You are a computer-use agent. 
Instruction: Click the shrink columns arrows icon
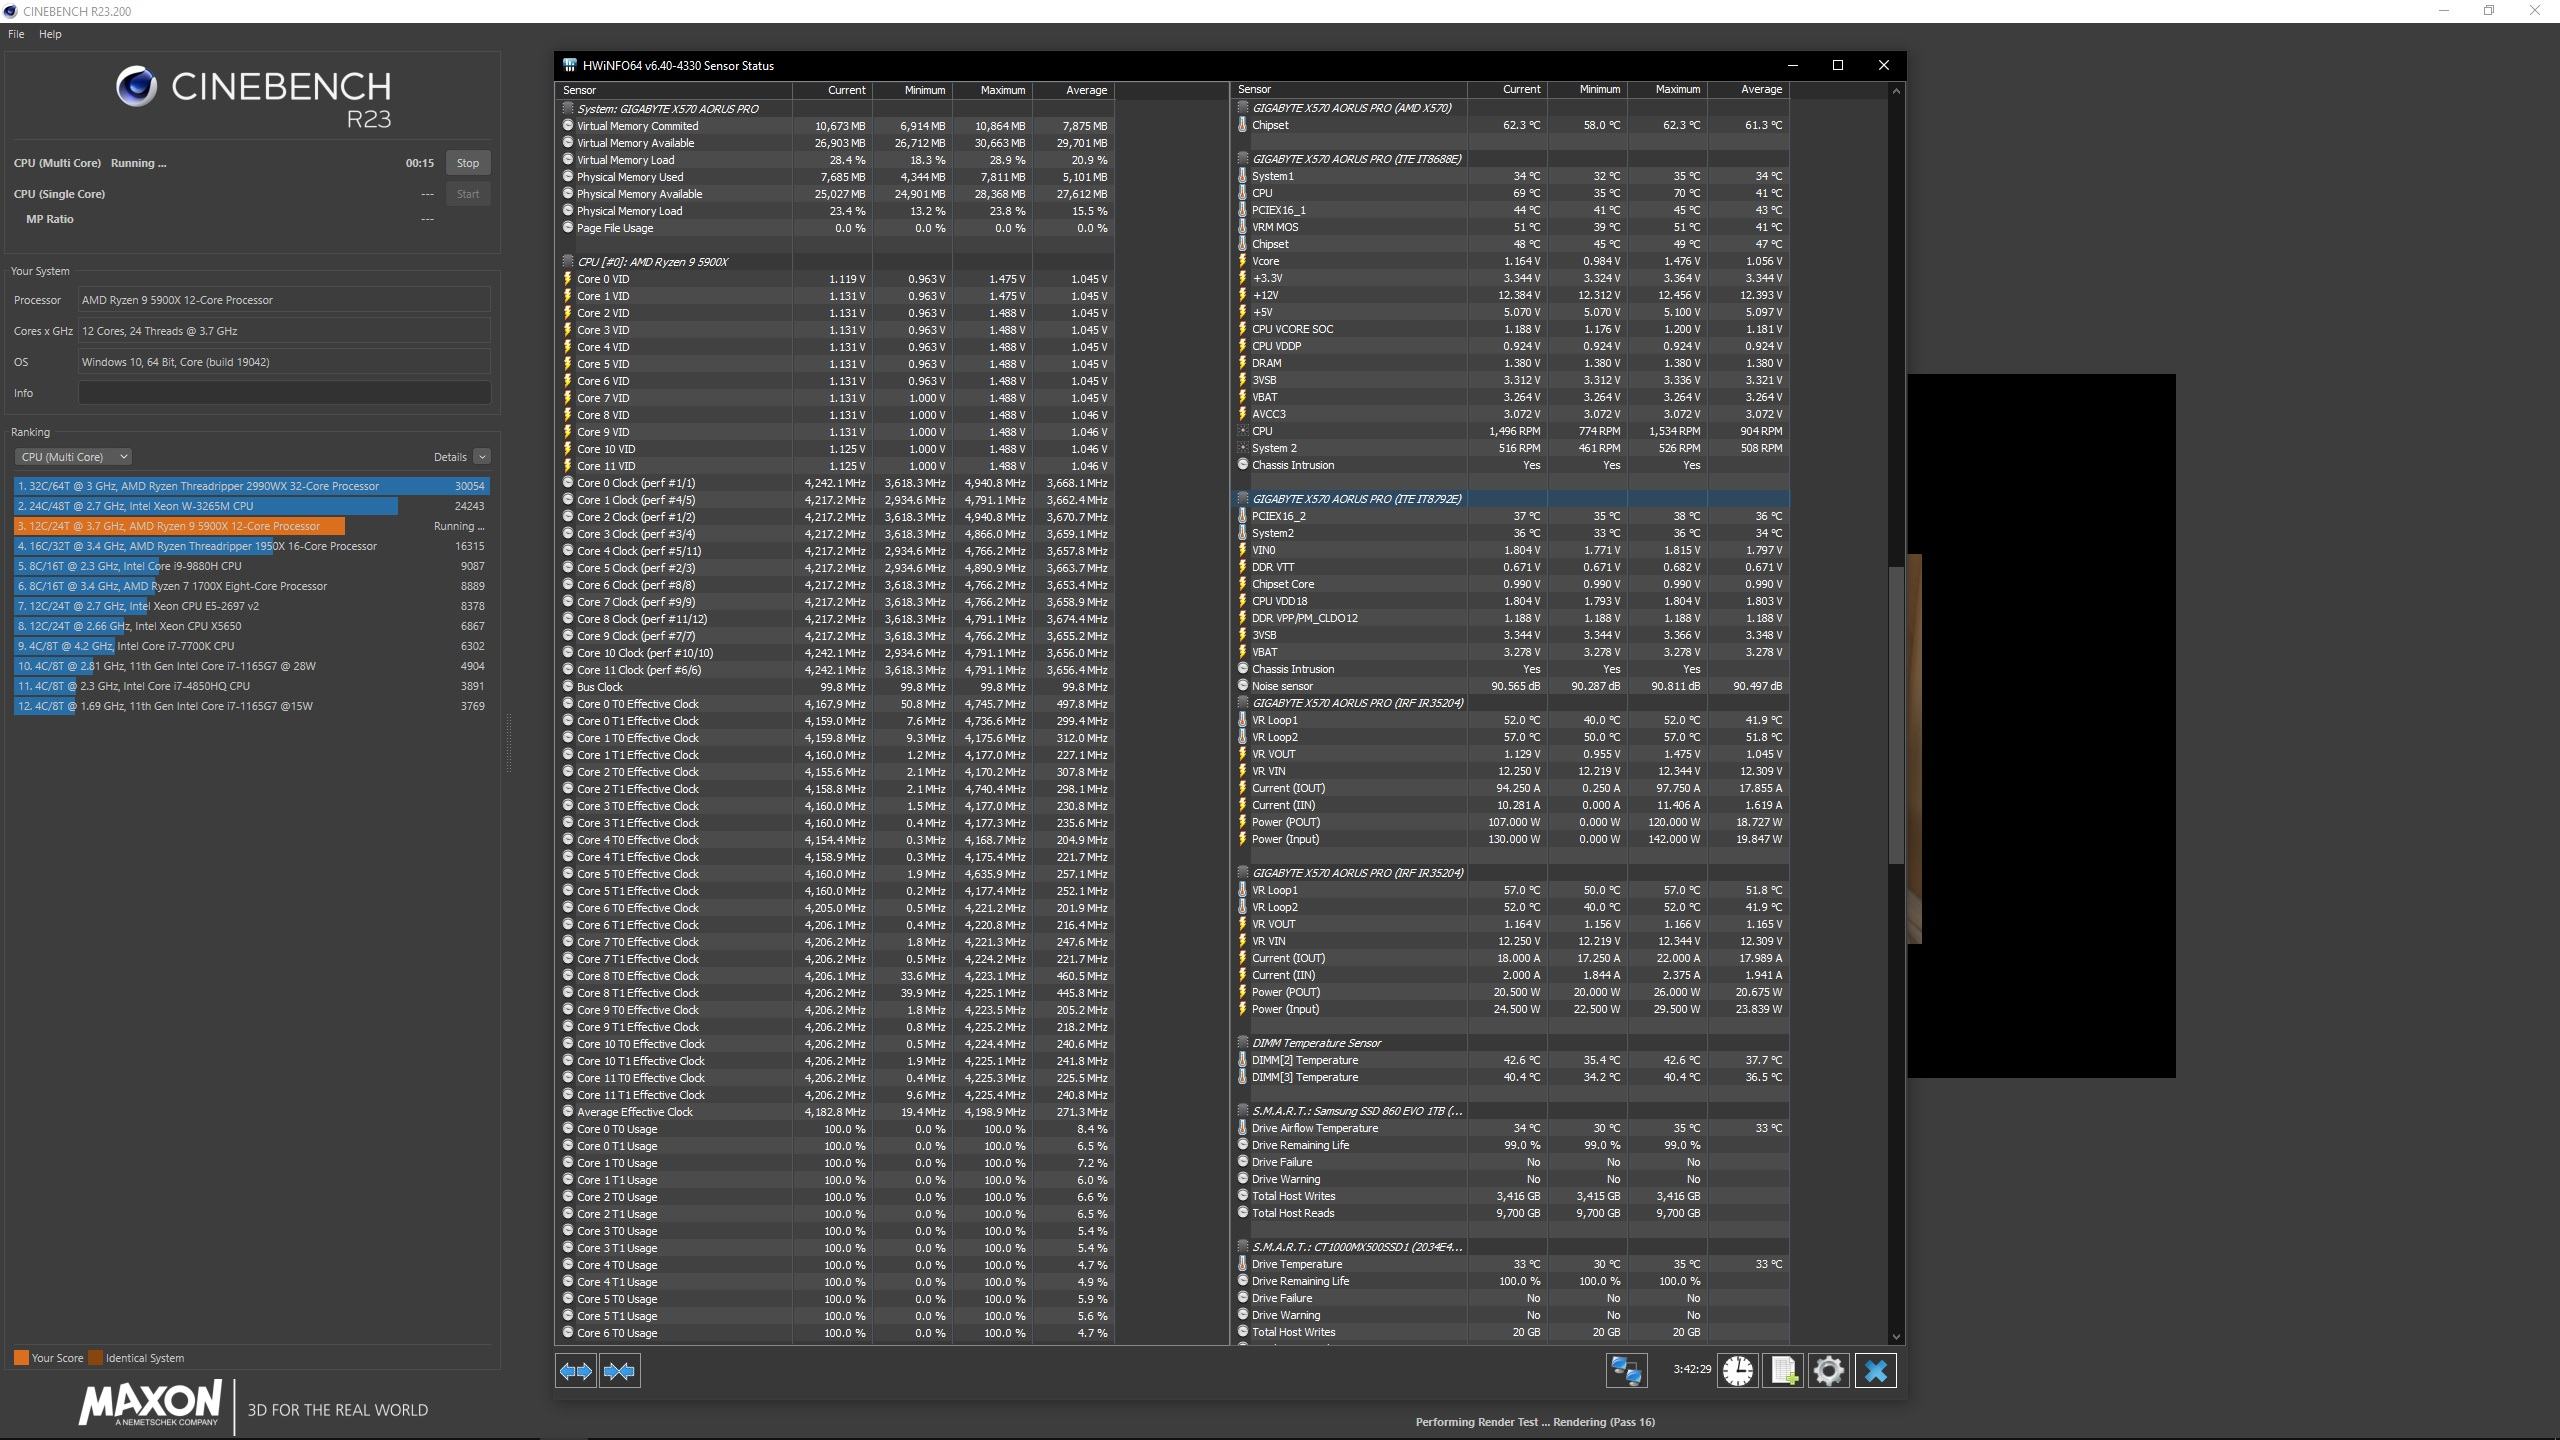point(619,1371)
